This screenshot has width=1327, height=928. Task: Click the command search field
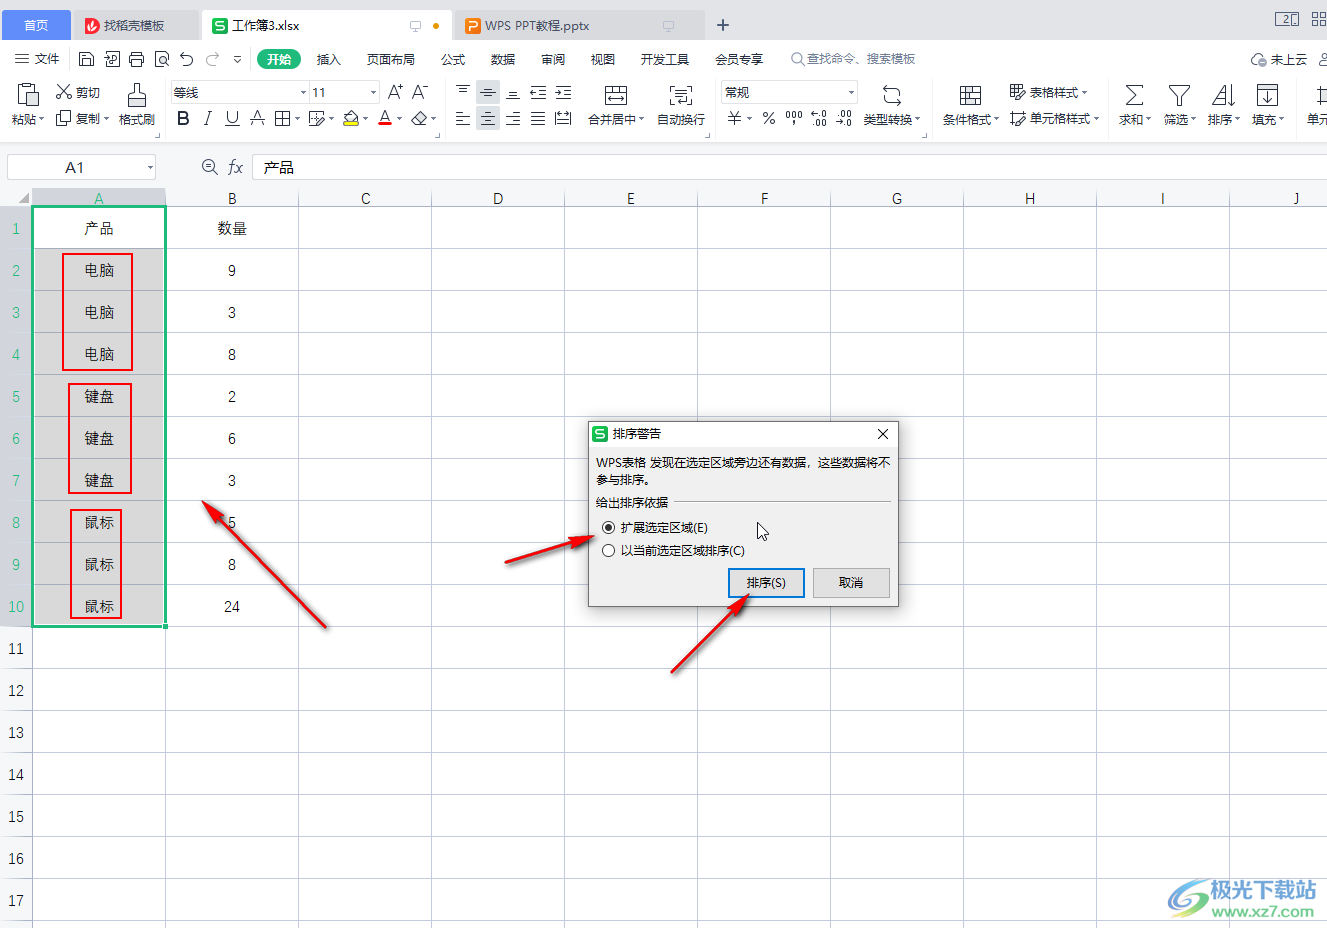(853, 59)
